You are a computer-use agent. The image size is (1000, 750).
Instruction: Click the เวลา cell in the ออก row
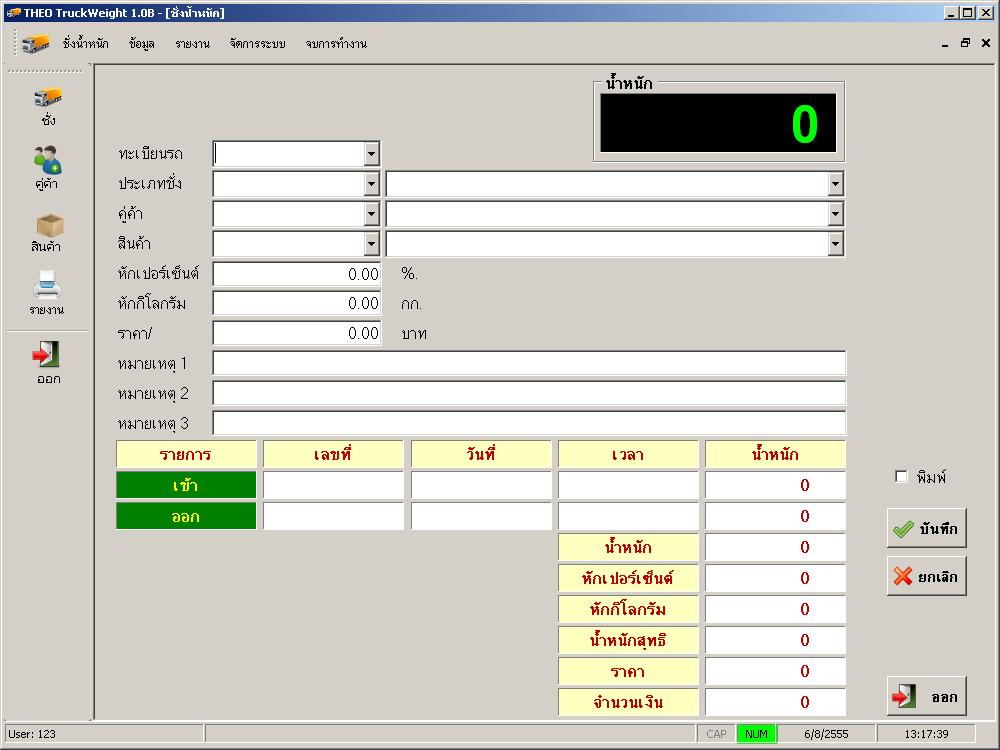coord(628,516)
